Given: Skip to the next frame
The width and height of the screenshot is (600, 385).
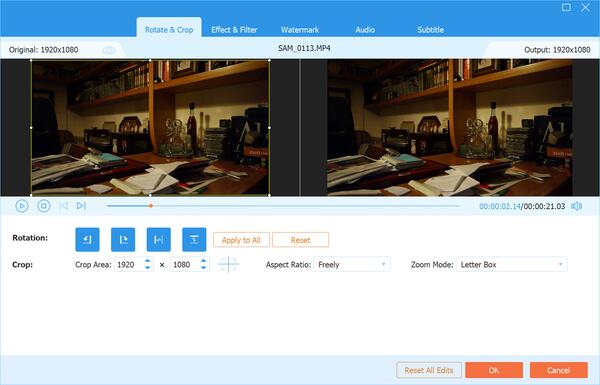Looking at the screenshot, I should click(x=81, y=206).
